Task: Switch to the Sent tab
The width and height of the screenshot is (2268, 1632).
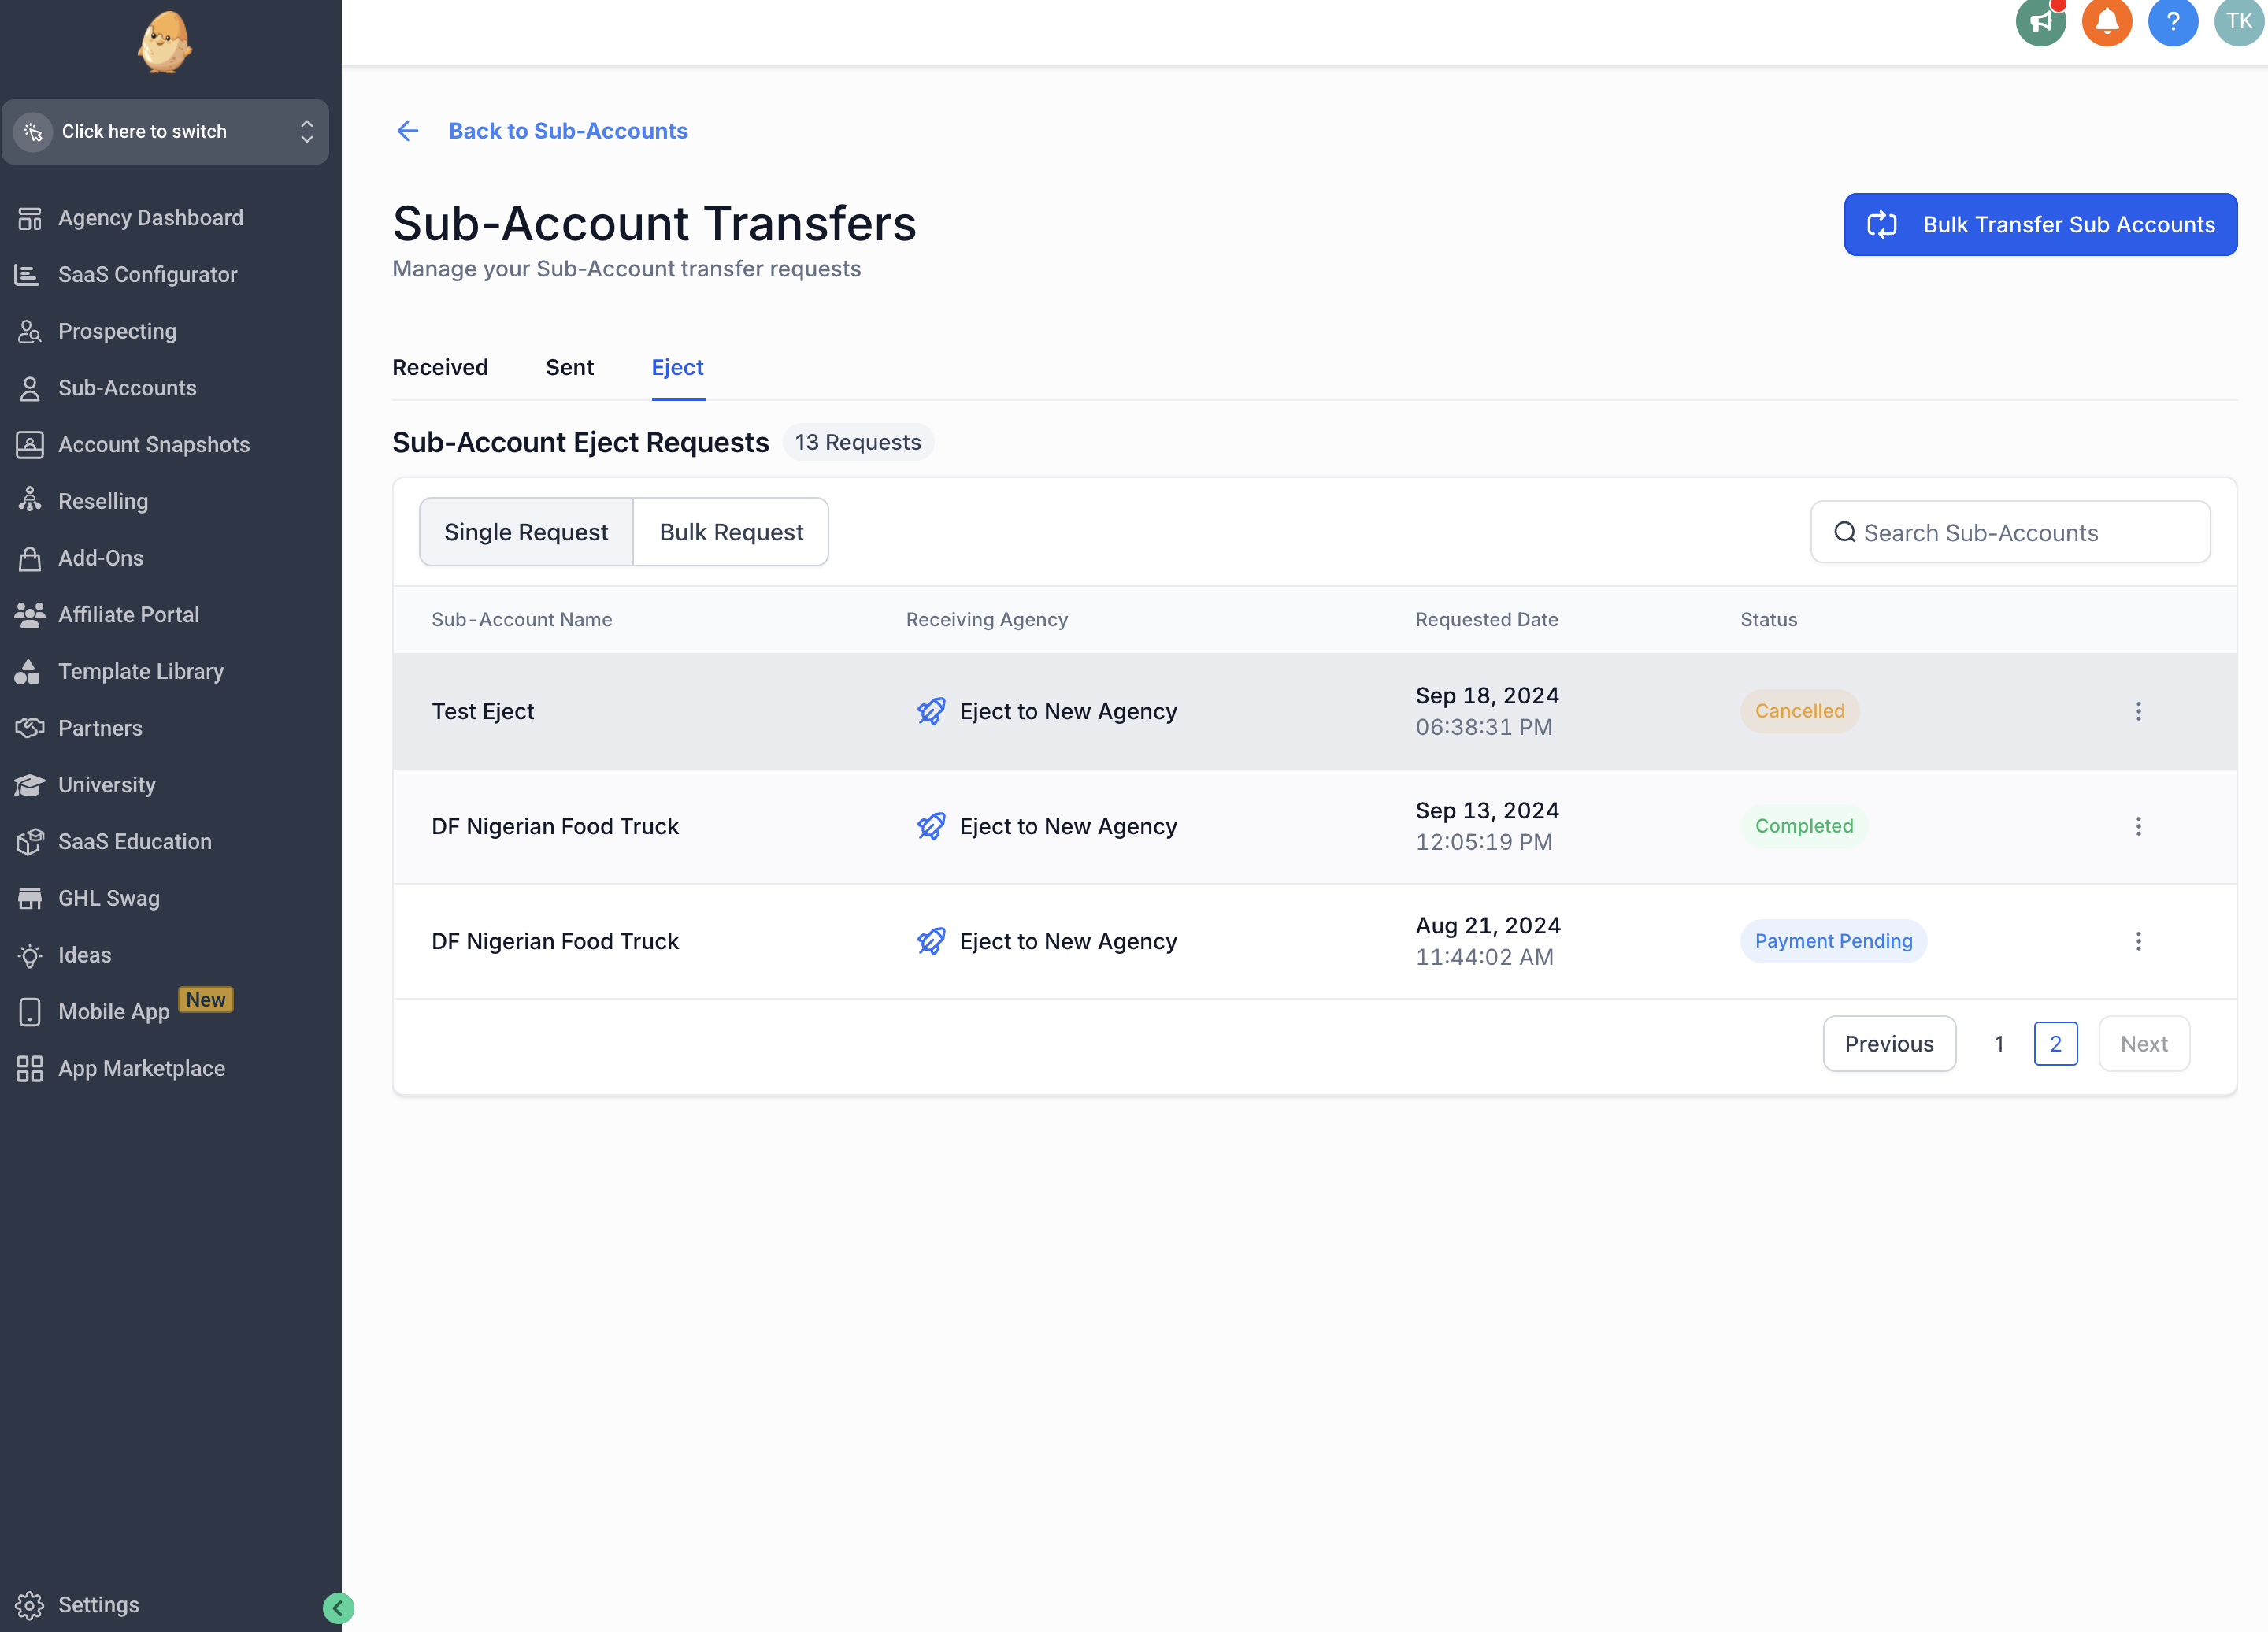Action: coord(569,367)
